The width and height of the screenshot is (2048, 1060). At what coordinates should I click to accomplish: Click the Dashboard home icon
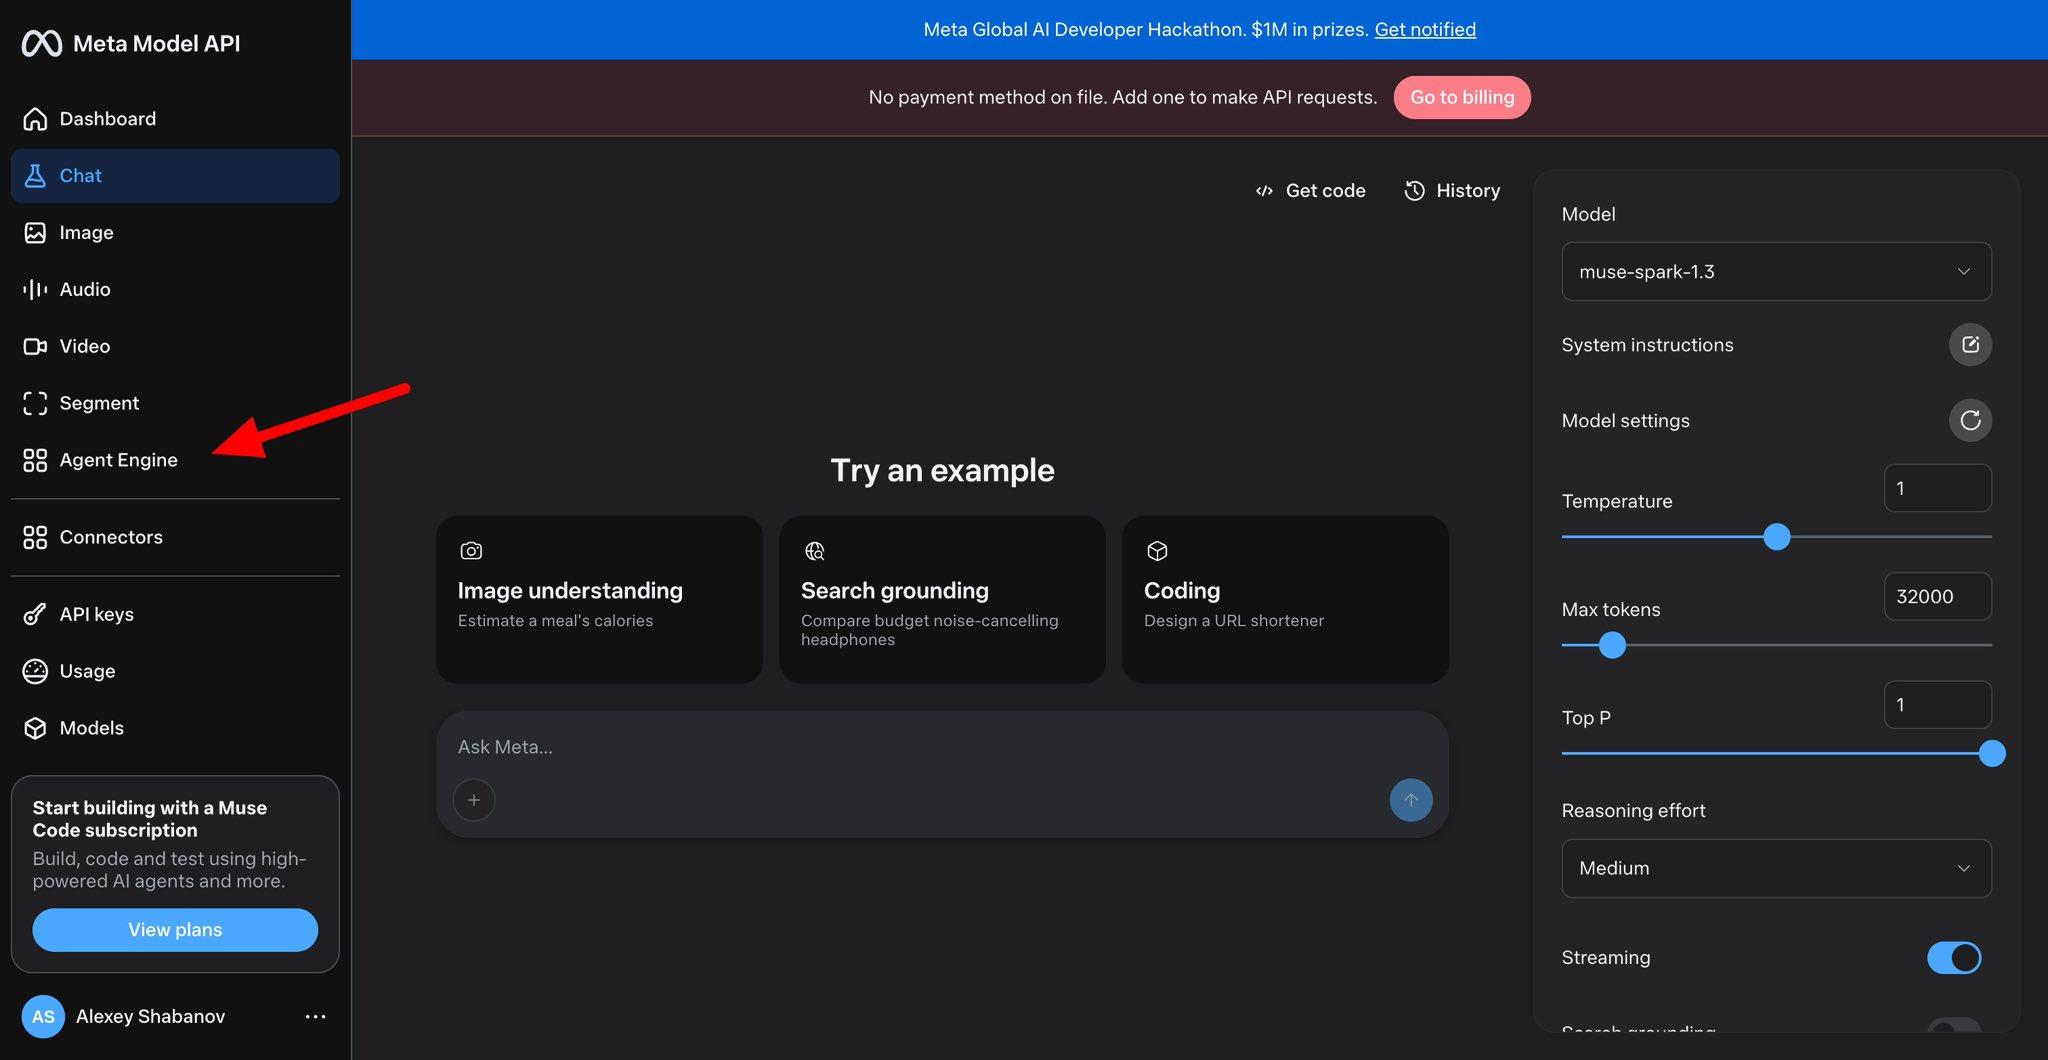pyautogui.click(x=35, y=119)
